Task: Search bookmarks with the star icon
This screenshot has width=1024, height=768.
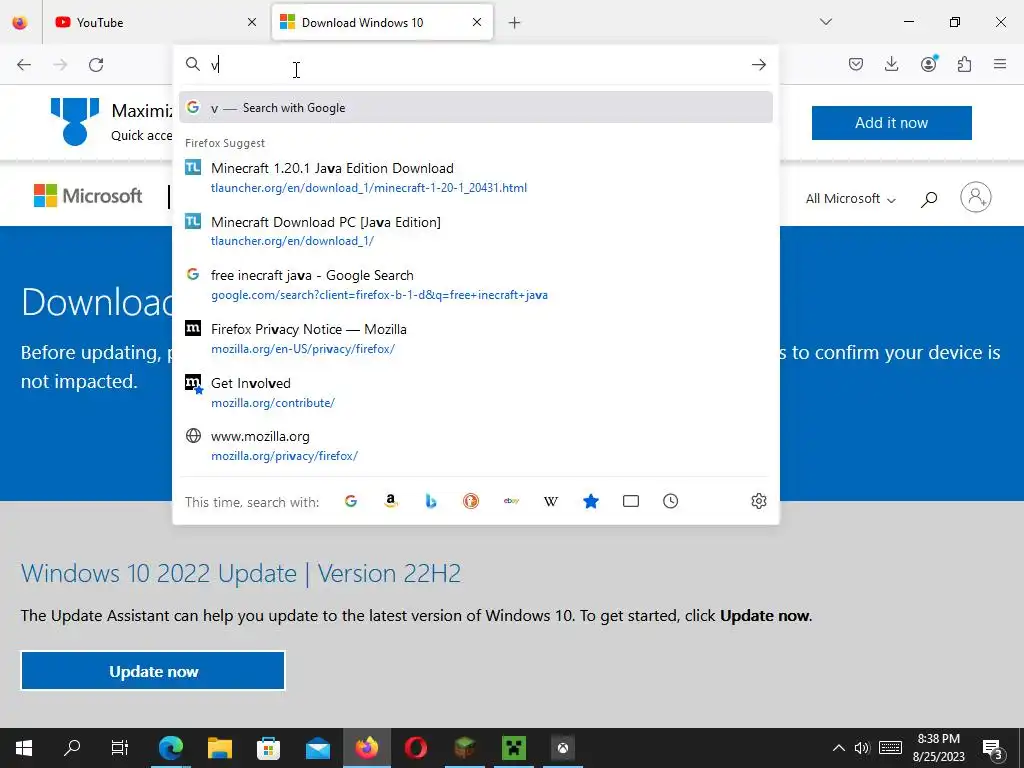Action: [x=590, y=501]
